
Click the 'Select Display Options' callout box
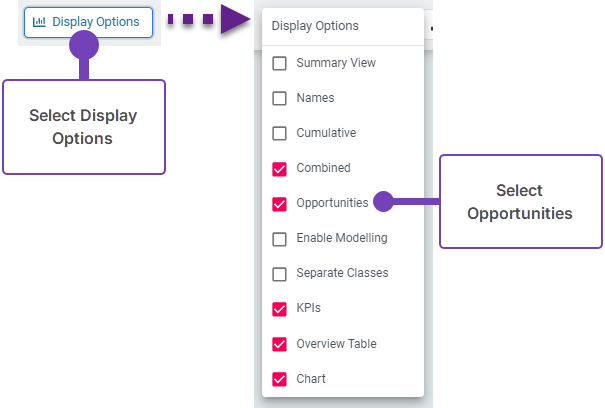pyautogui.click(x=83, y=127)
